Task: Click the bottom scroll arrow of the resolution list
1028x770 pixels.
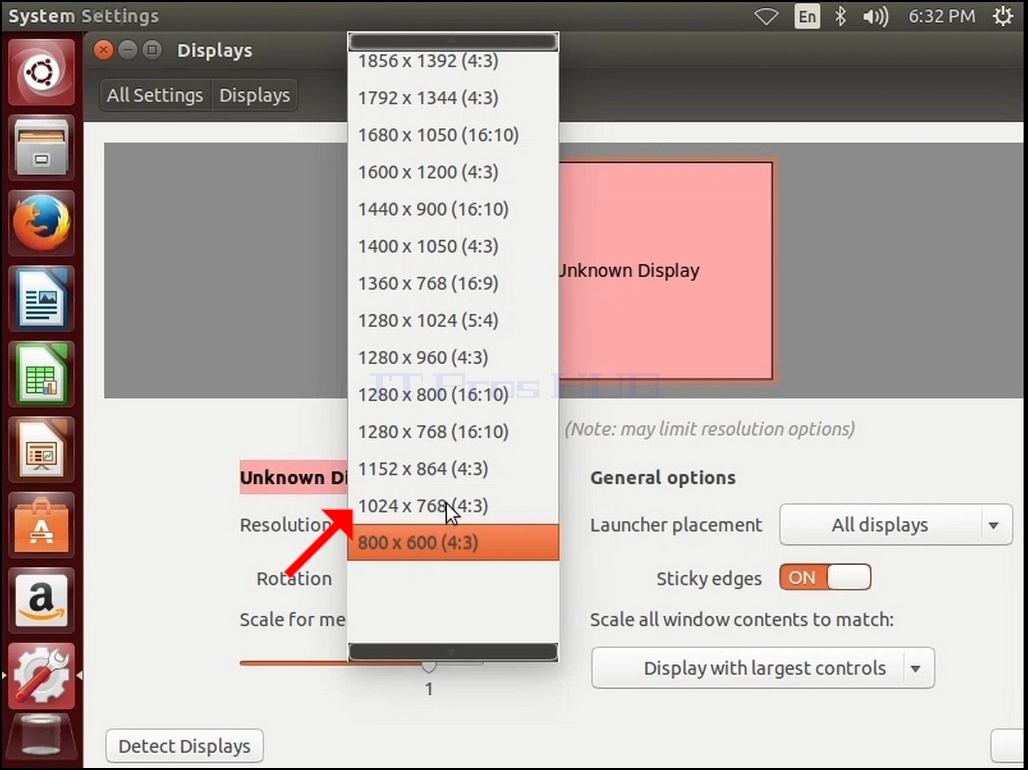Action: (453, 652)
